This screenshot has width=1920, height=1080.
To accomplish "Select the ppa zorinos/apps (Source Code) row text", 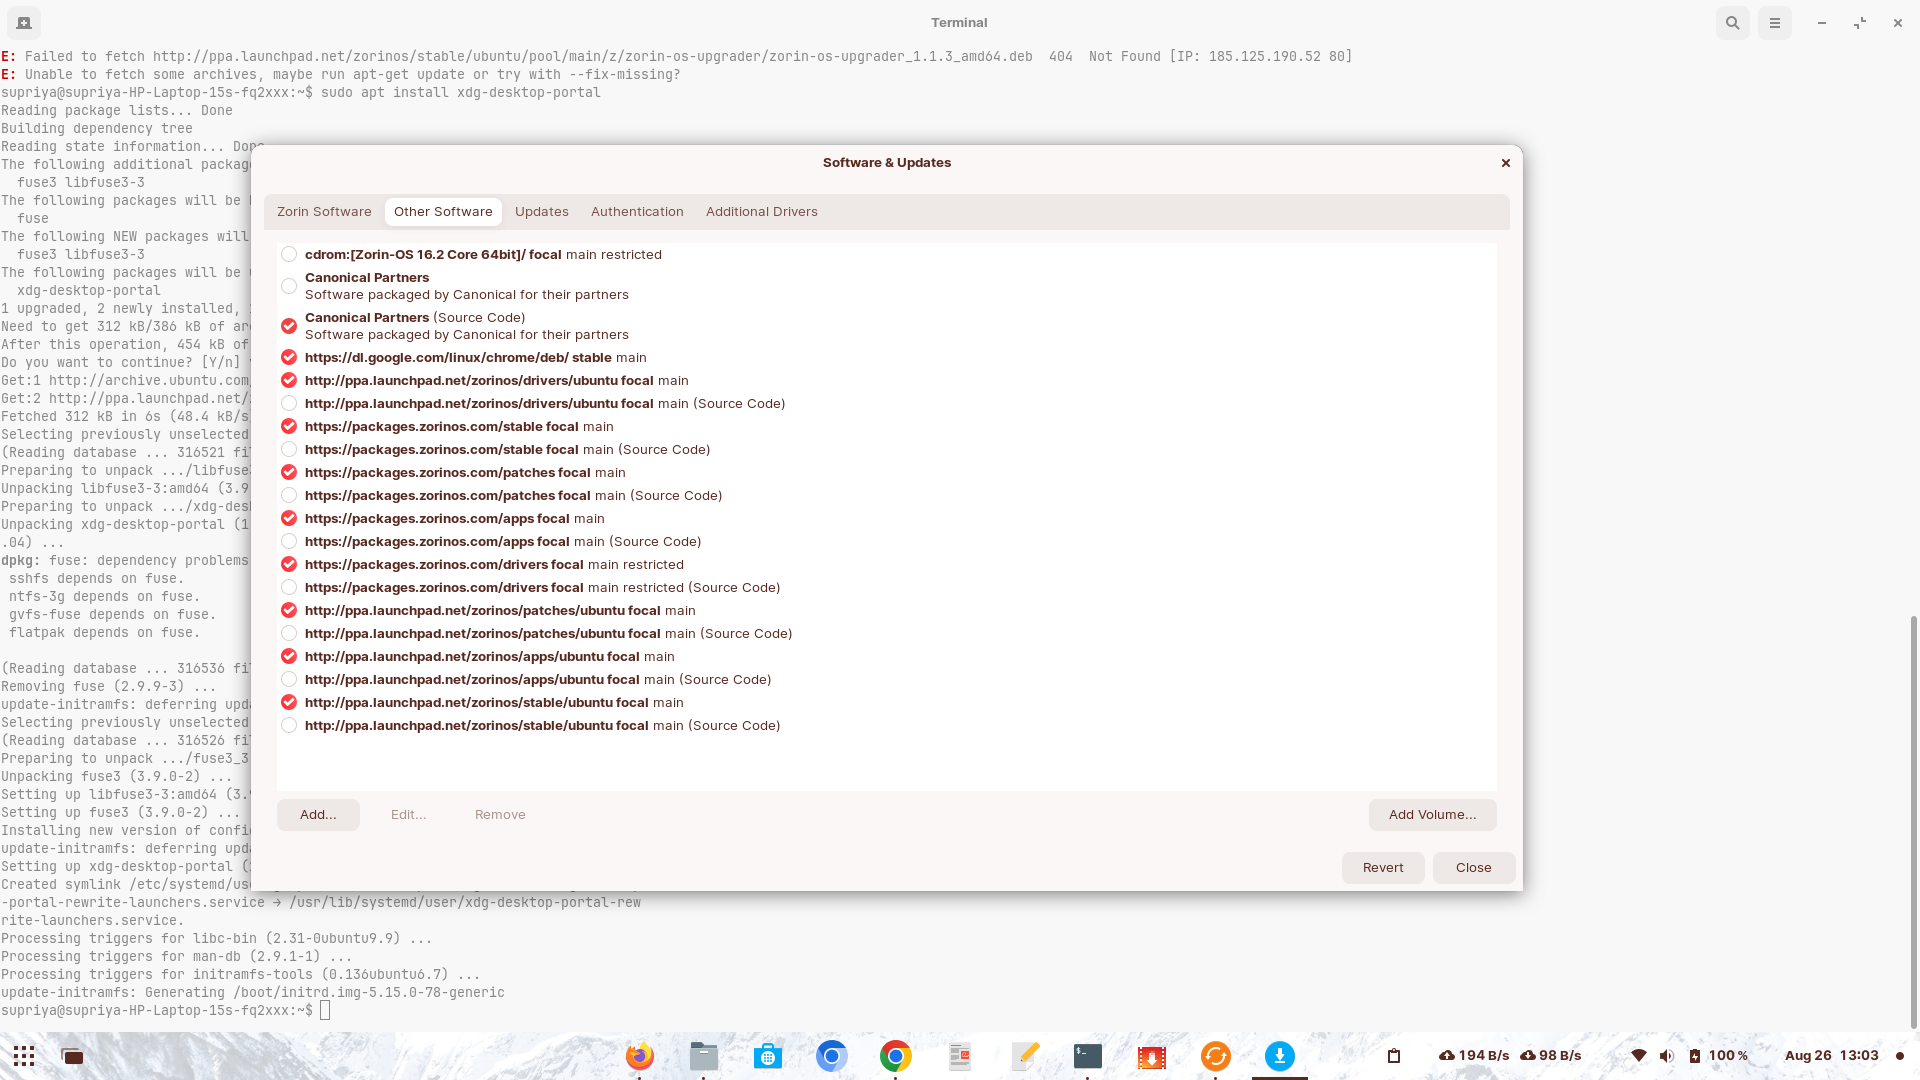I will pos(538,680).
